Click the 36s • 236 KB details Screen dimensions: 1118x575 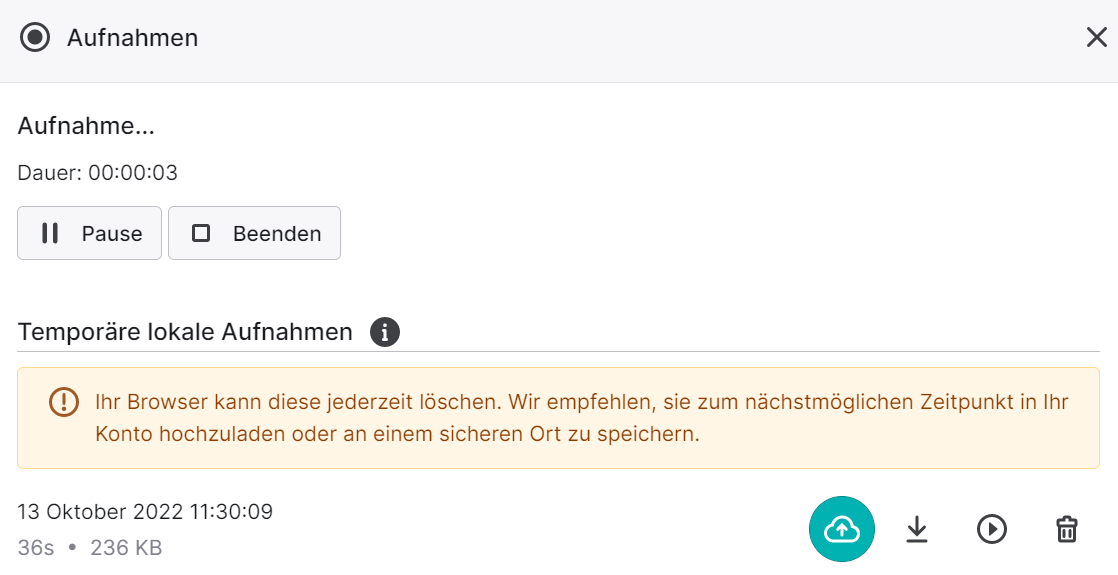click(90, 548)
